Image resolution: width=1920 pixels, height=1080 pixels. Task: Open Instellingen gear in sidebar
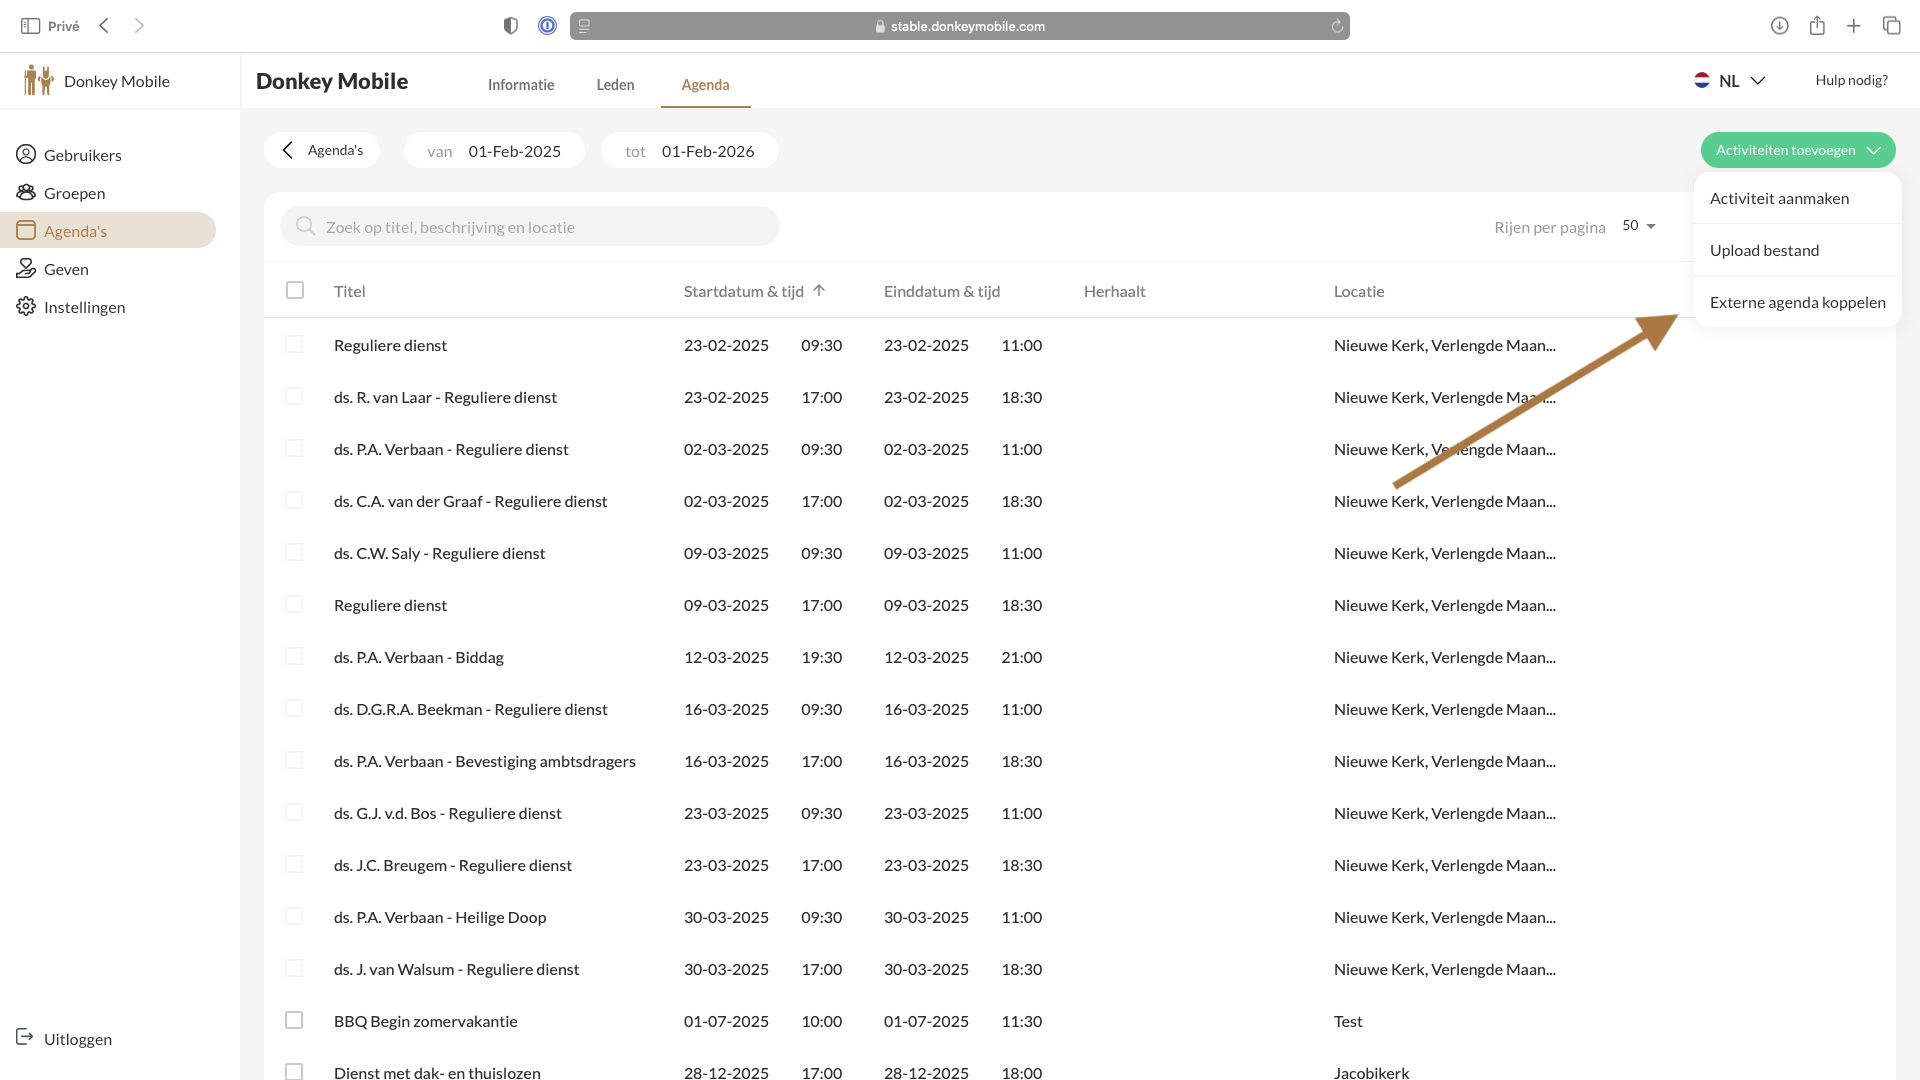[x=26, y=307]
